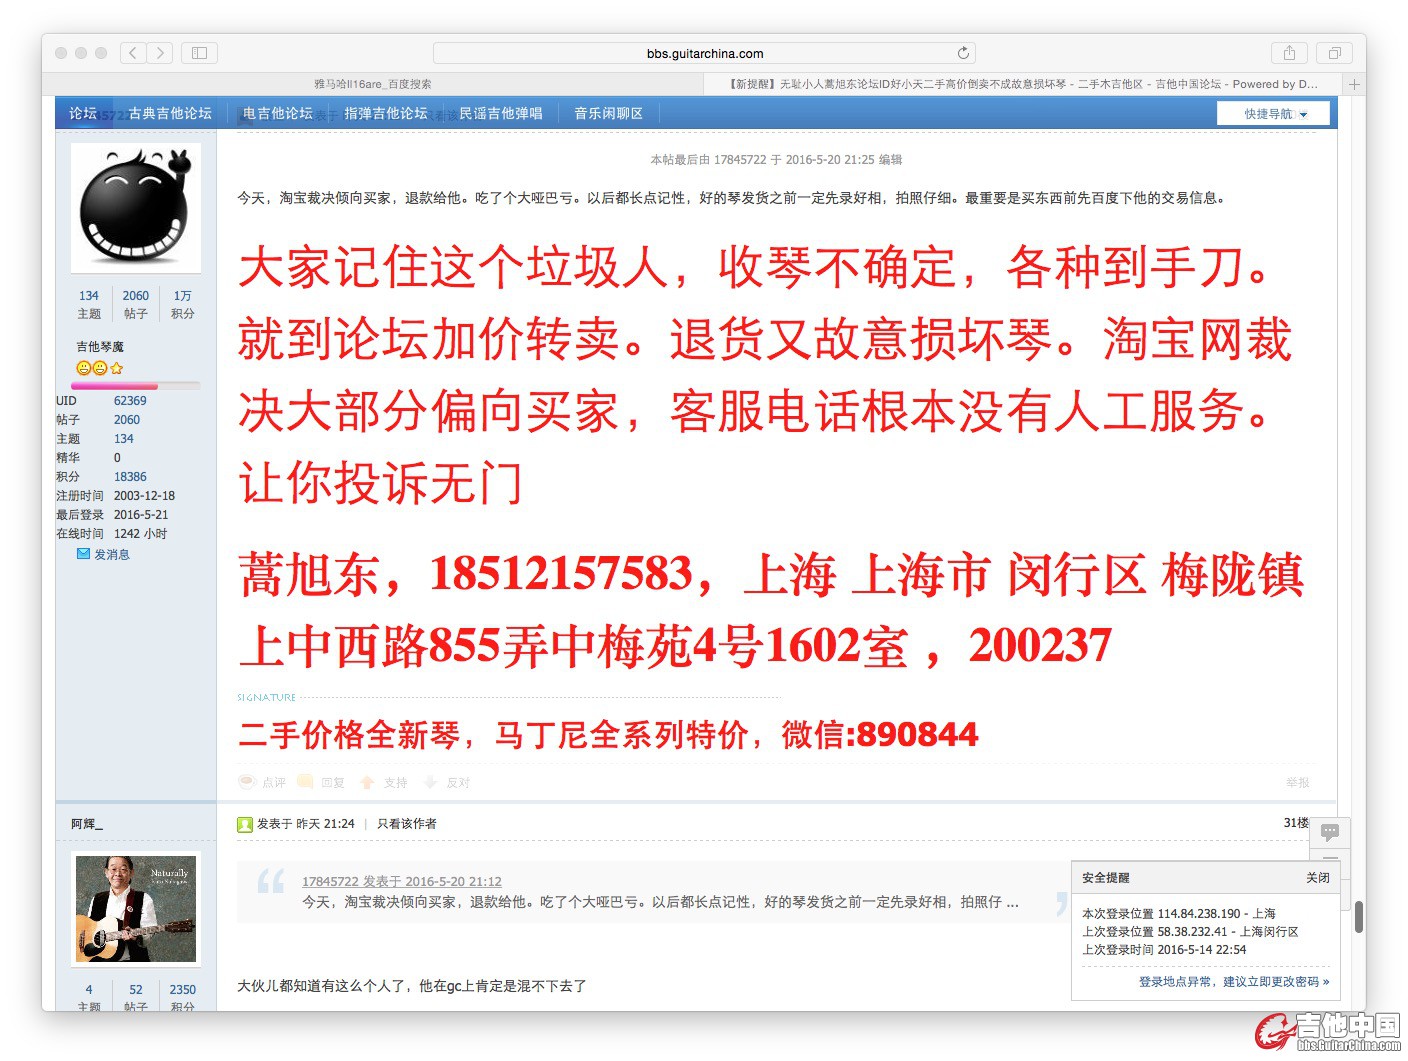This screenshot has width=1408, height=1061.
Task: Switch to the 雅马哈ll16are 百度搜索 tab
Action: click(x=373, y=85)
